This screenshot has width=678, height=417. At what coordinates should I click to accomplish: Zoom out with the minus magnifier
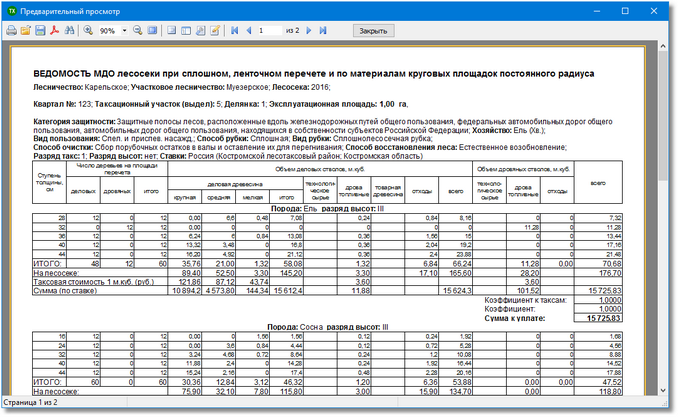[x=137, y=31]
